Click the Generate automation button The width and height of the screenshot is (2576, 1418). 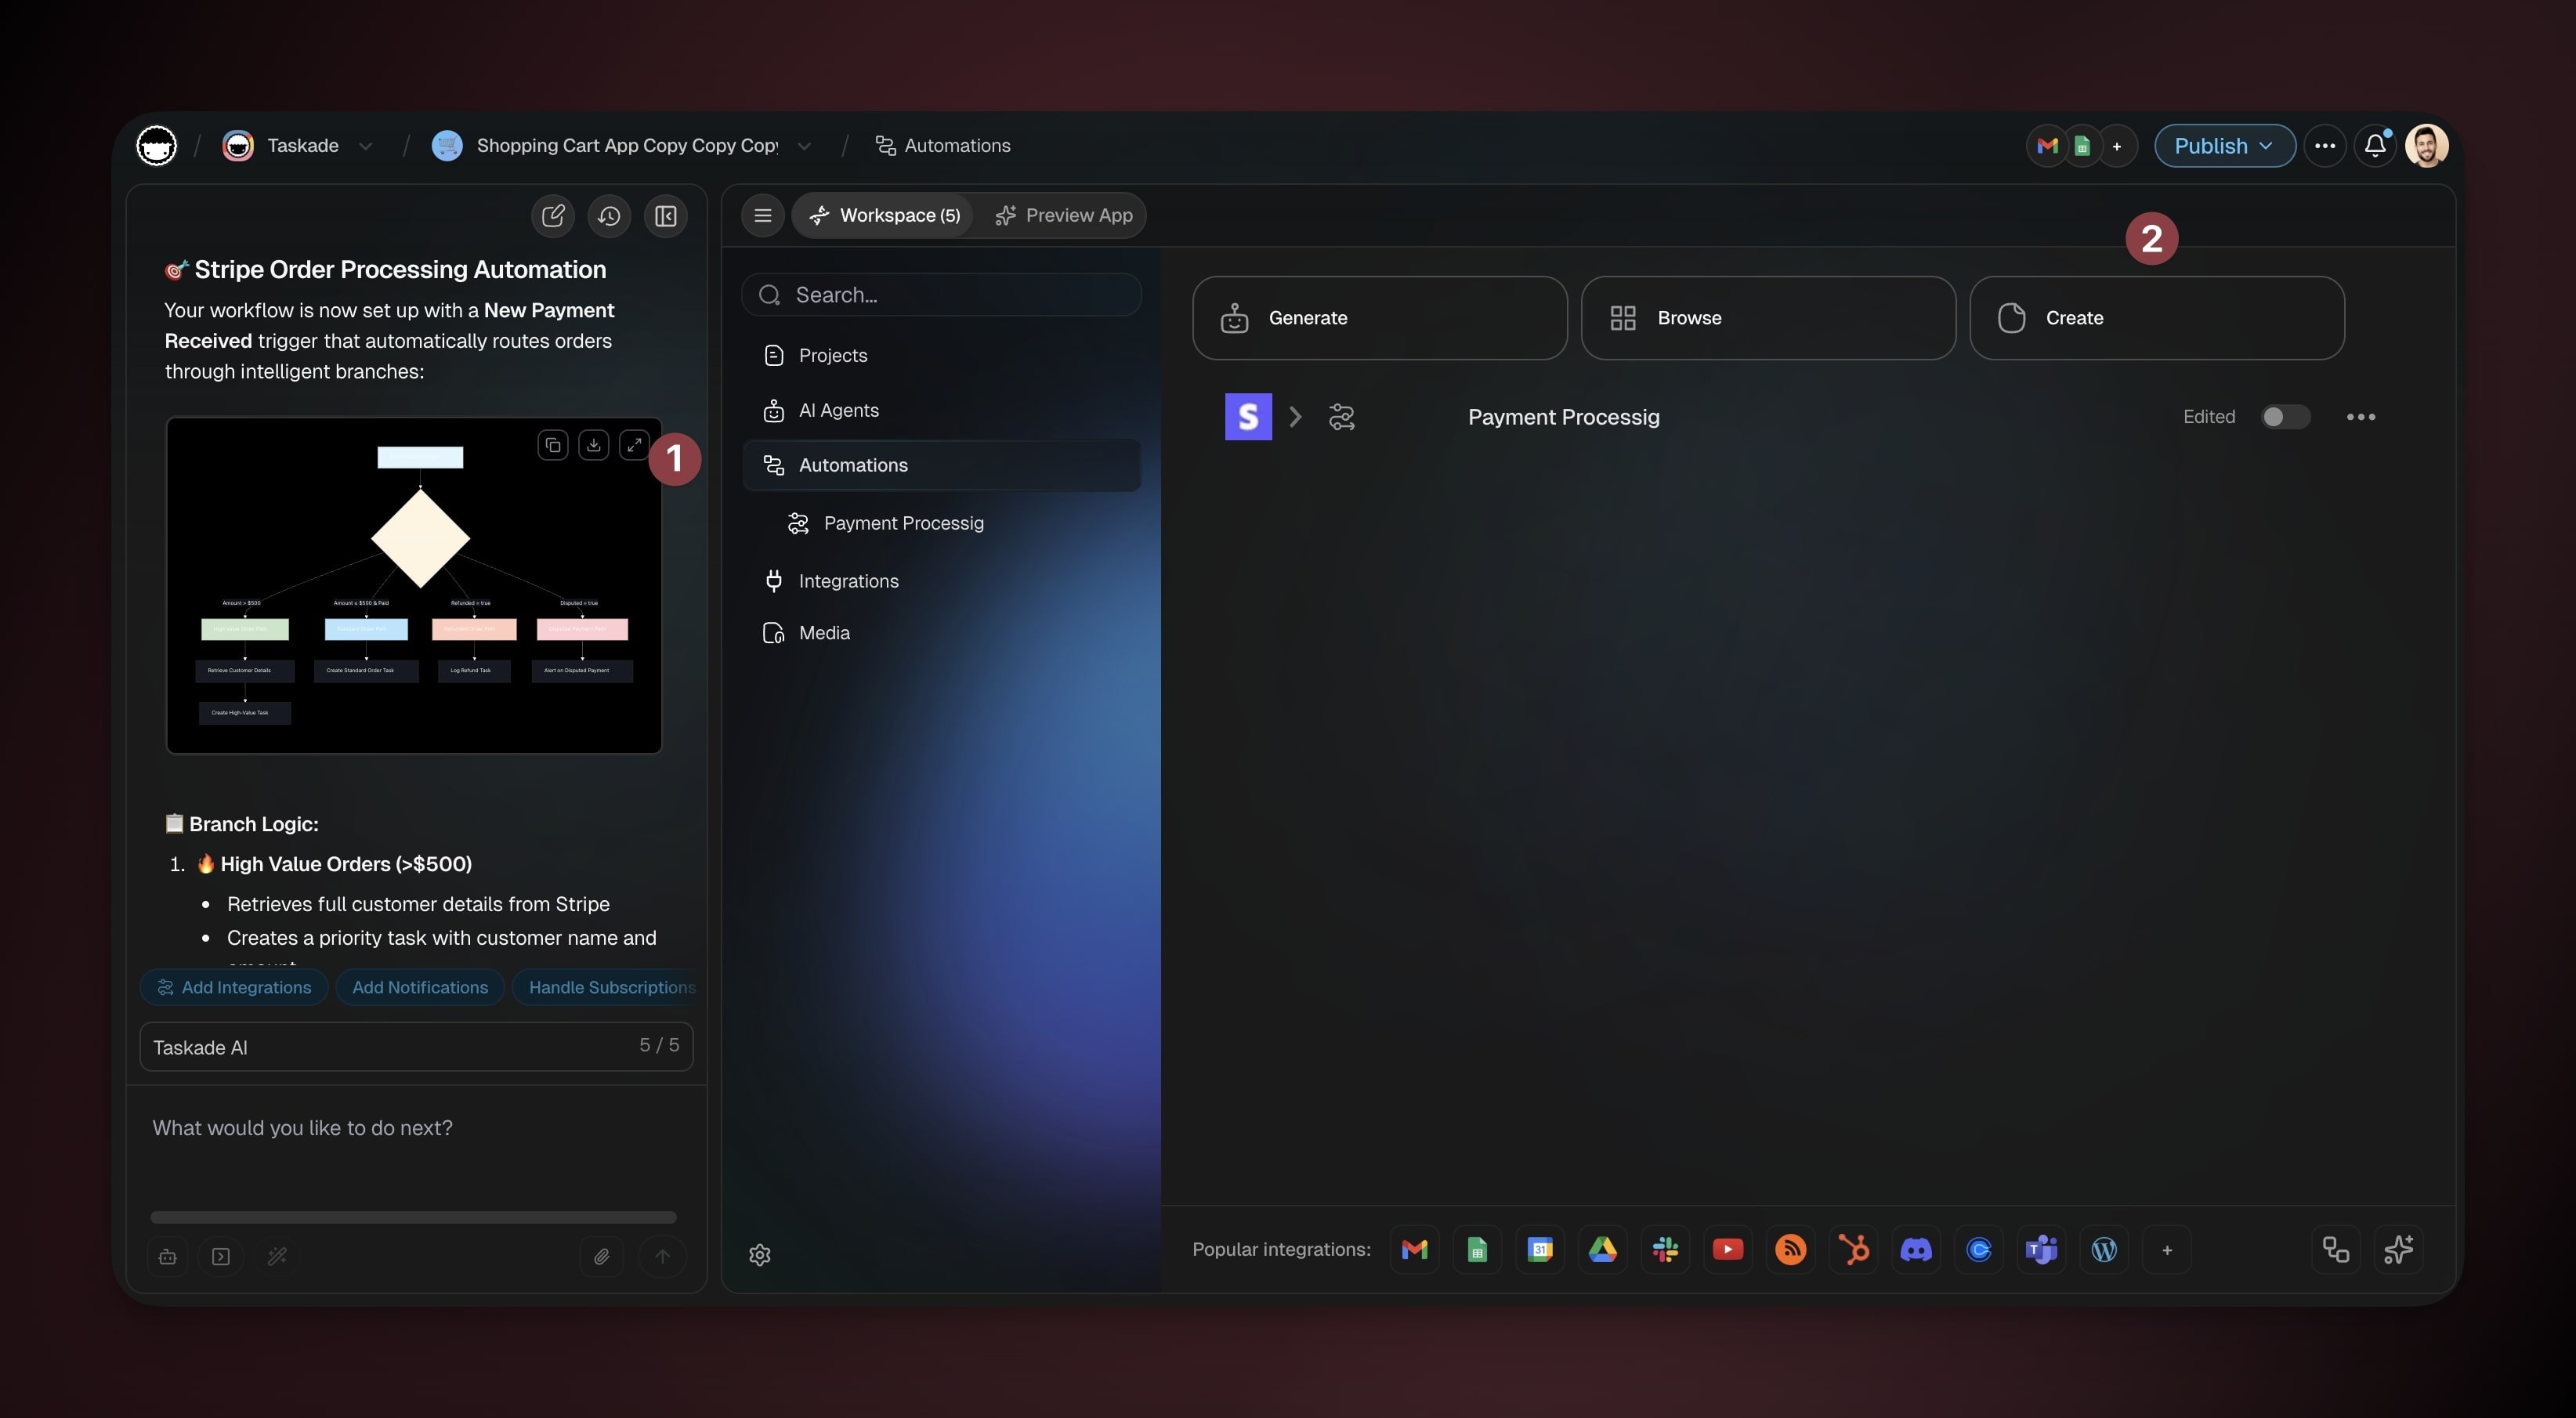[1379, 318]
